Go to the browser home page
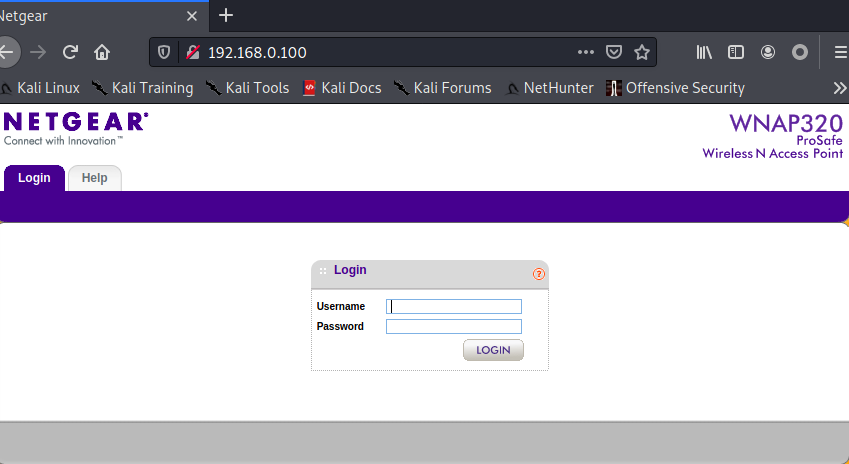The width and height of the screenshot is (849, 464). (102, 53)
